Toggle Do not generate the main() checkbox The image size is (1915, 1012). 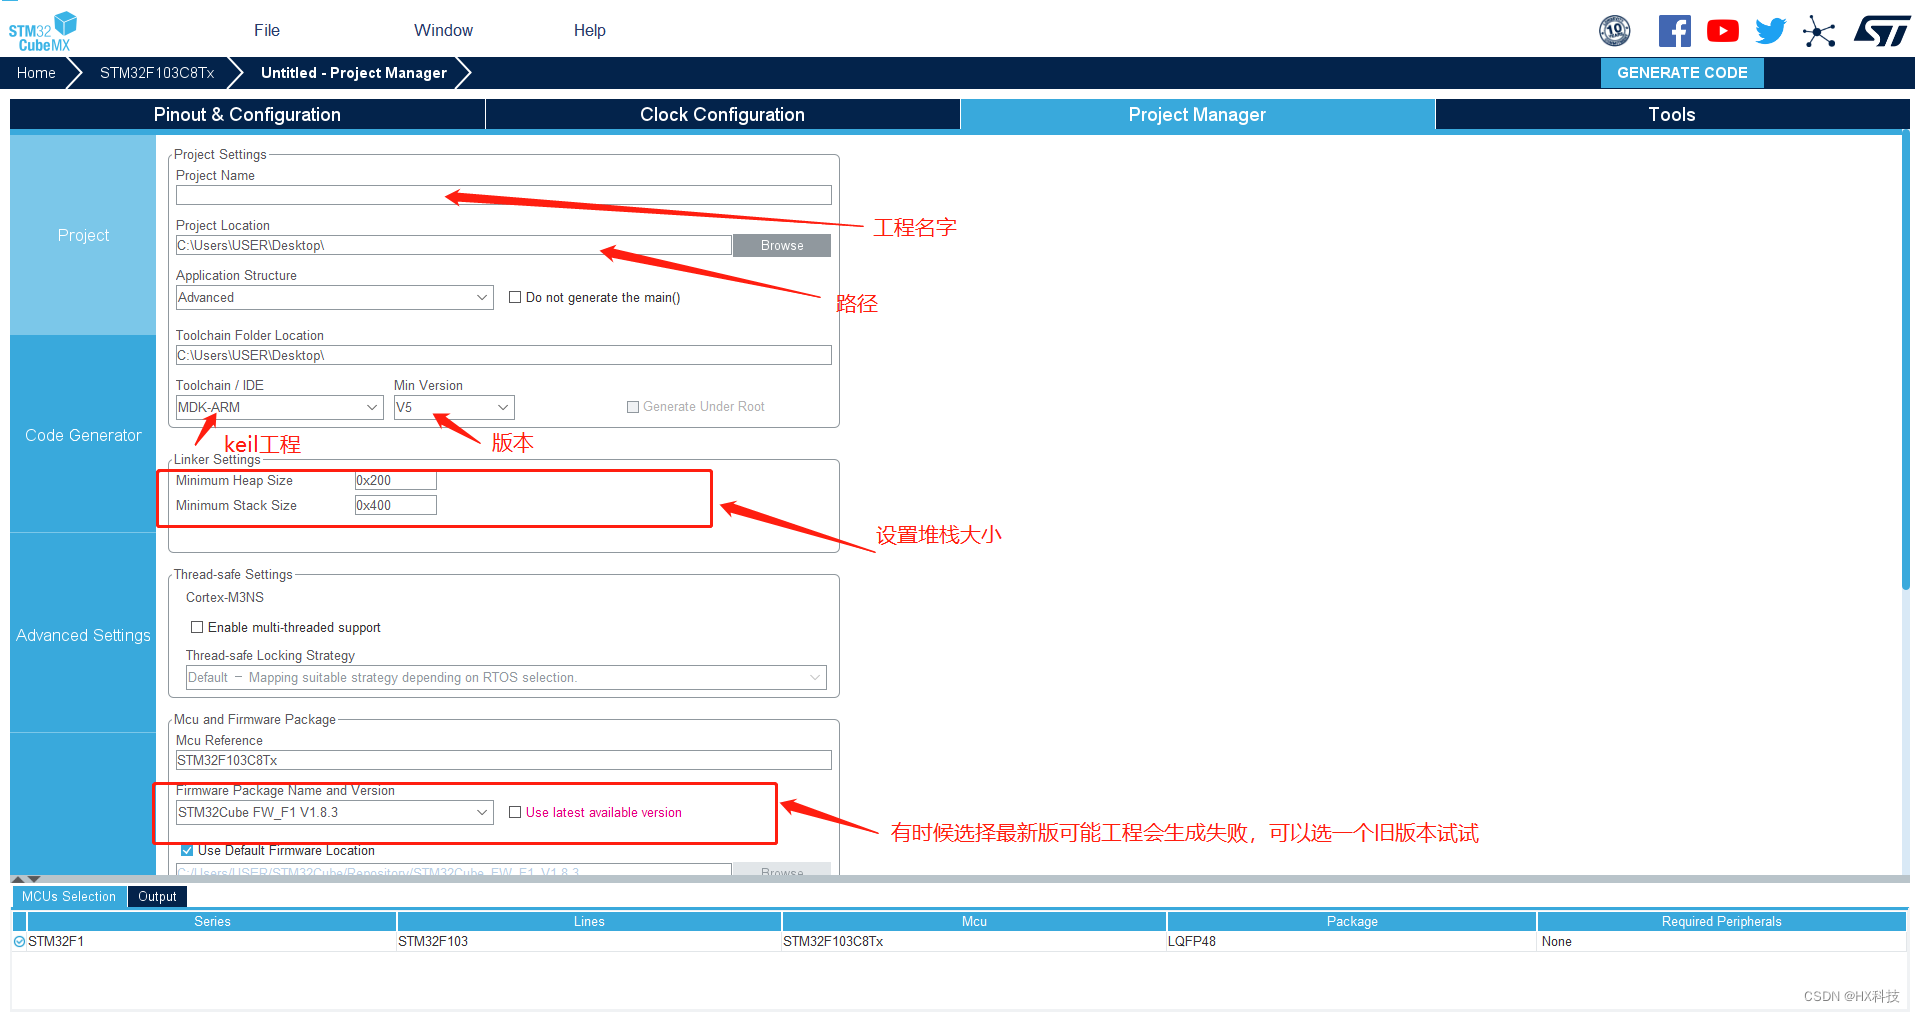[x=515, y=297]
